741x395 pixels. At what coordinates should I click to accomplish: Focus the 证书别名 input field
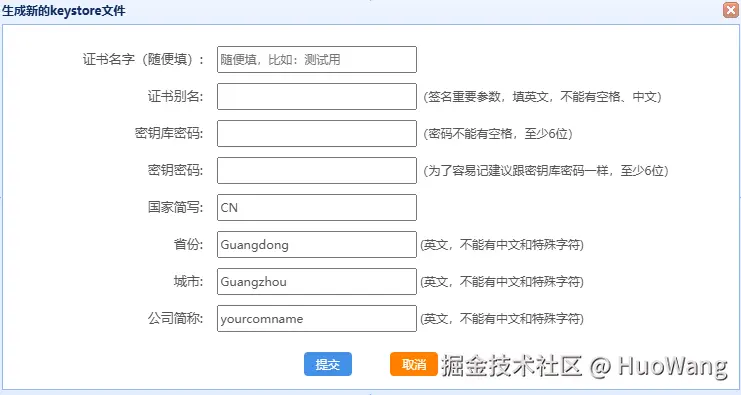tap(317, 96)
